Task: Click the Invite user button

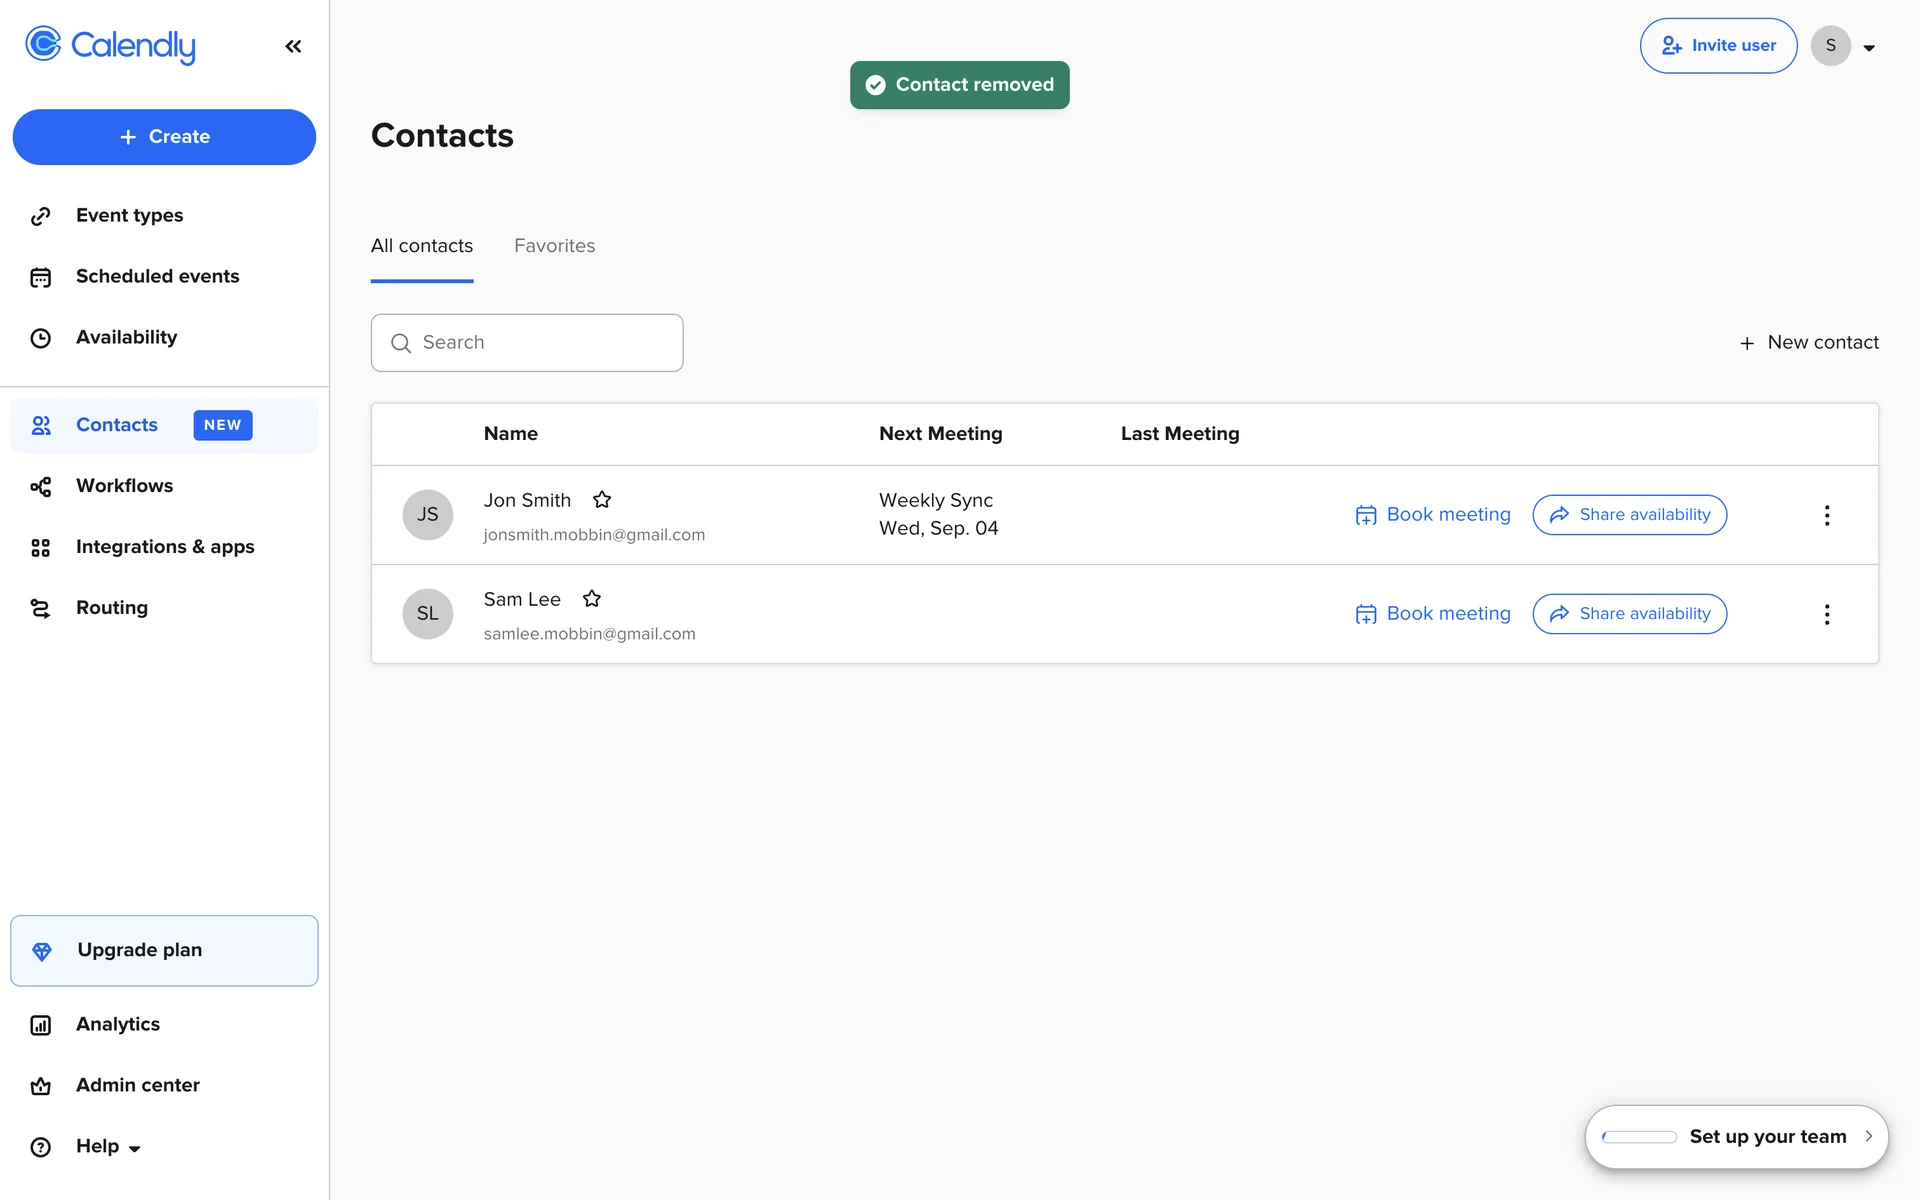Action: [1718, 46]
